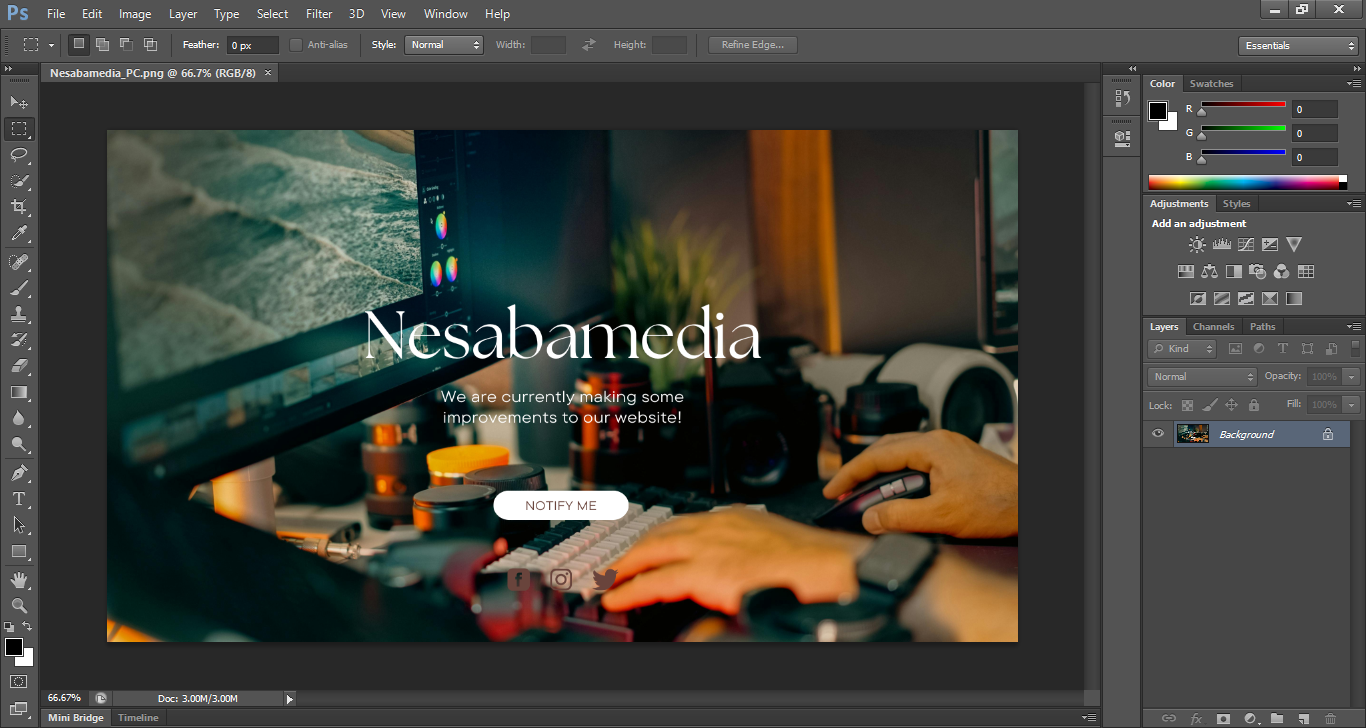Image resolution: width=1366 pixels, height=728 pixels.
Task: Select the Horizontal Type tool
Action: click(19, 499)
